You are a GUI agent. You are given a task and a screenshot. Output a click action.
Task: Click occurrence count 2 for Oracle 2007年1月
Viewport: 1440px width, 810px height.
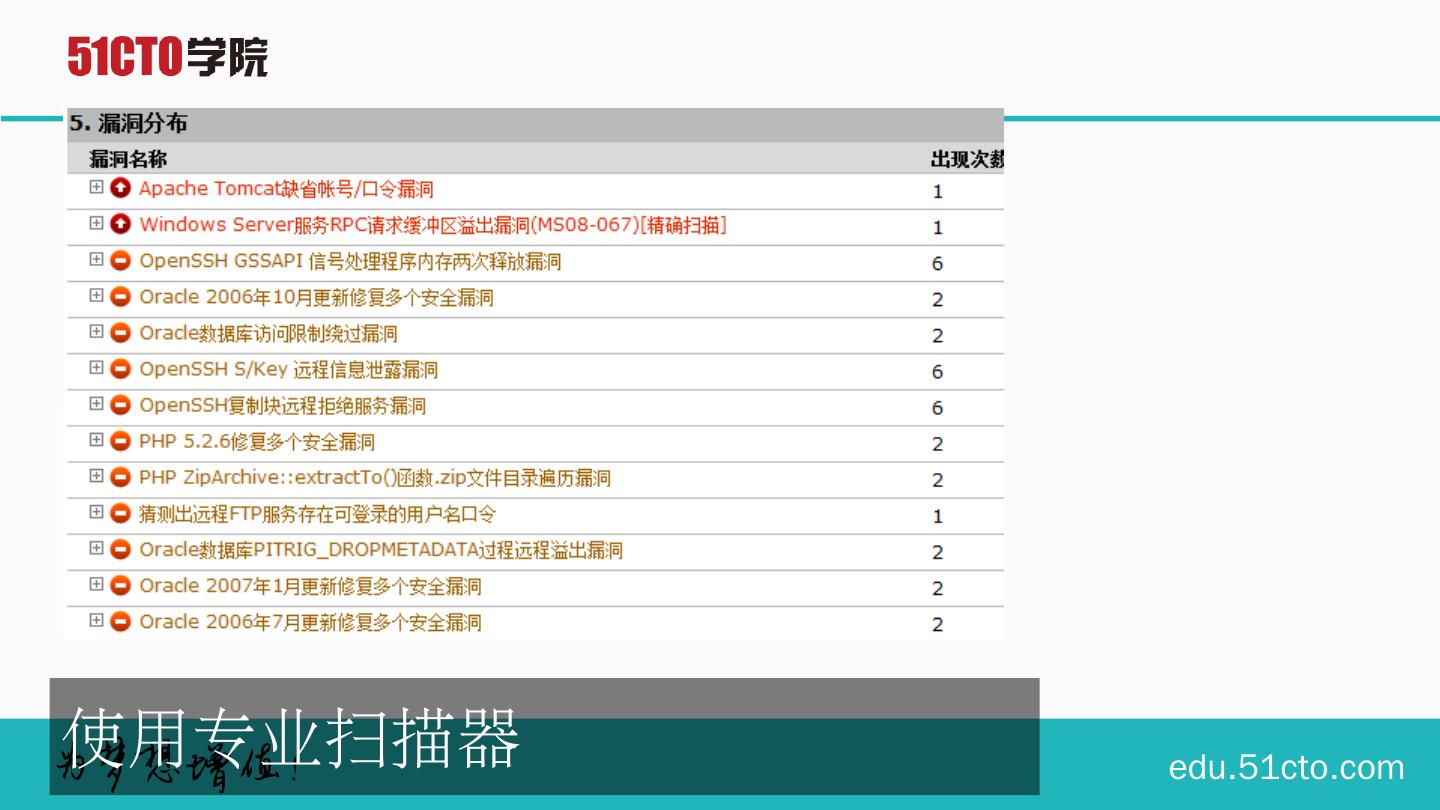(938, 588)
